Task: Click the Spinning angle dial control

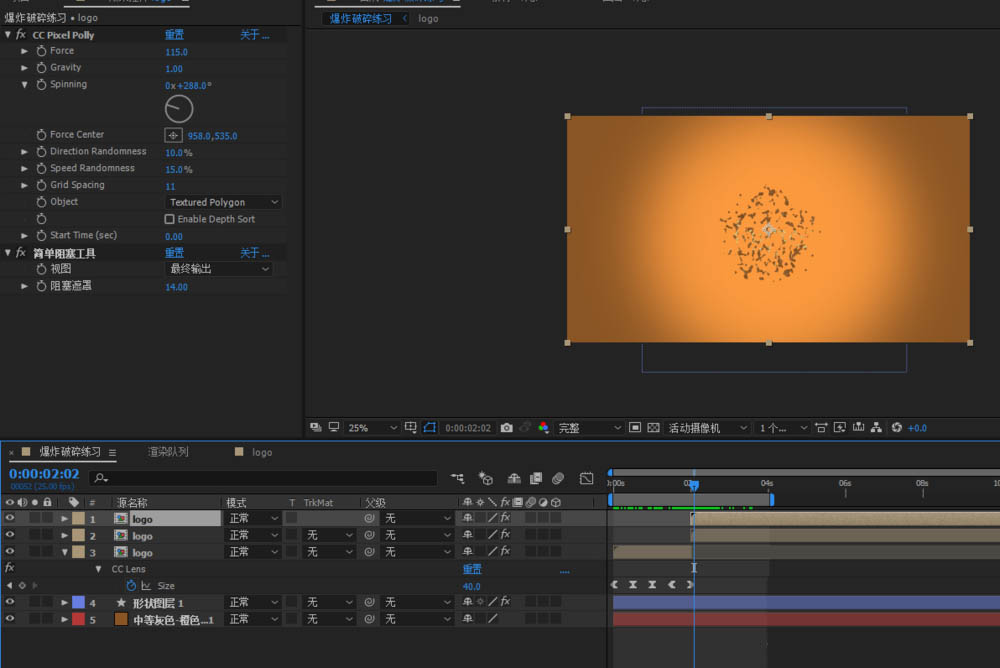Action: pyautogui.click(x=179, y=109)
